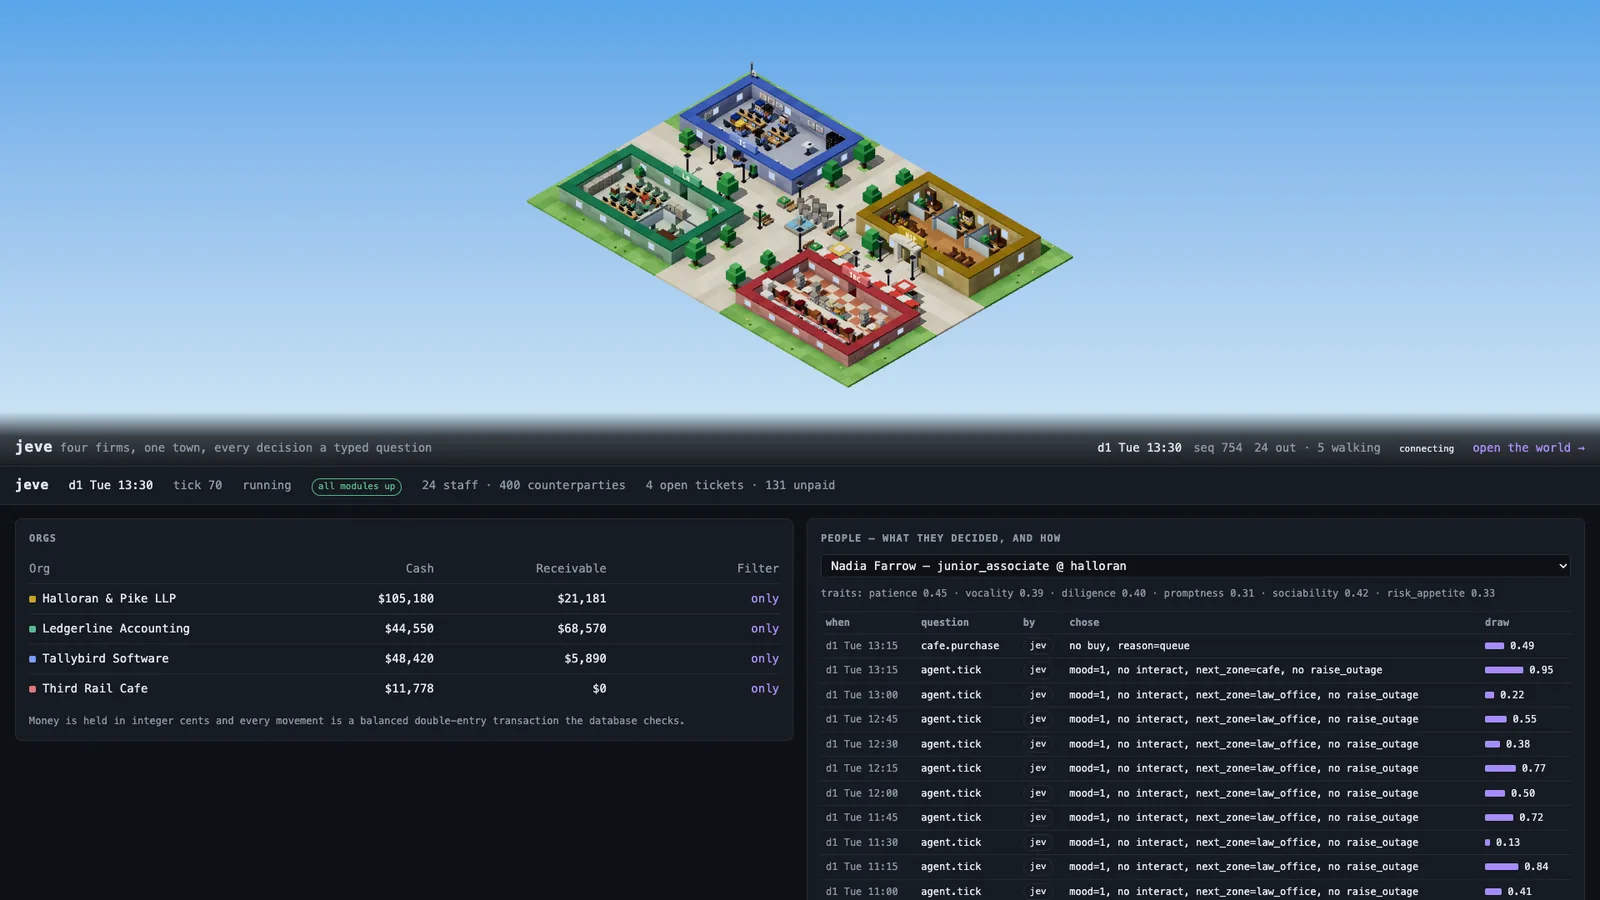Click the blue Tallybird Software color square
The height and width of the screenshot is (900, 1600).
pyautogui.click(x=33, y=659)
